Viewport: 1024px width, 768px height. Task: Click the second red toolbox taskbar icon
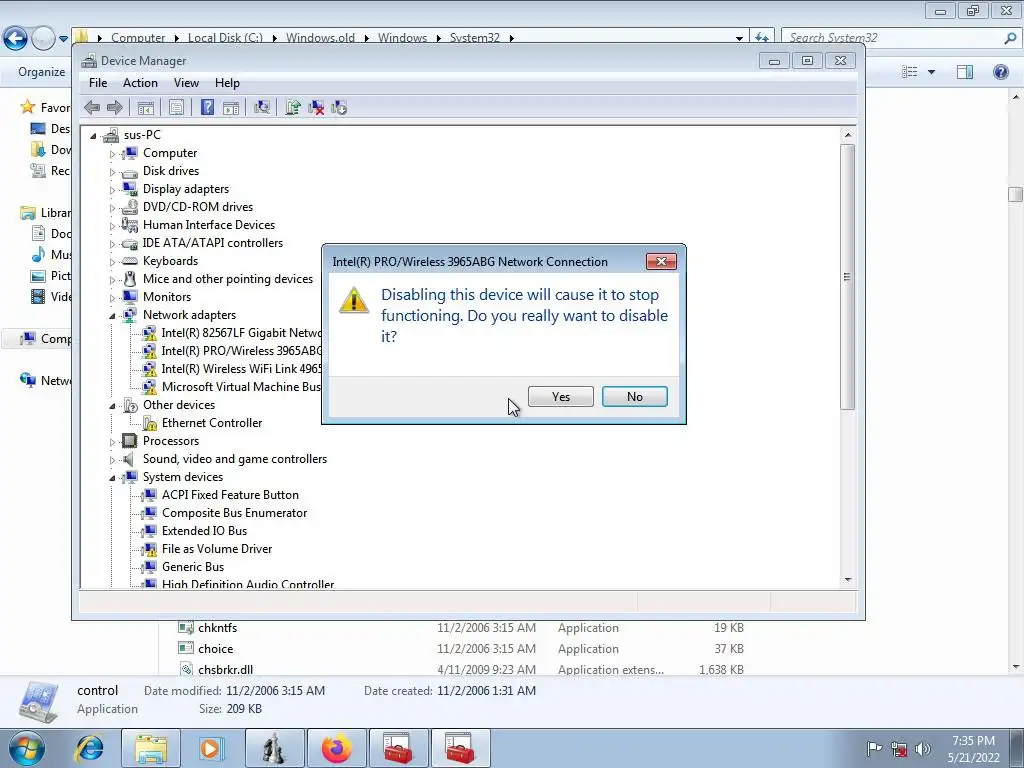pyautogui.click(x=460, y=748)
